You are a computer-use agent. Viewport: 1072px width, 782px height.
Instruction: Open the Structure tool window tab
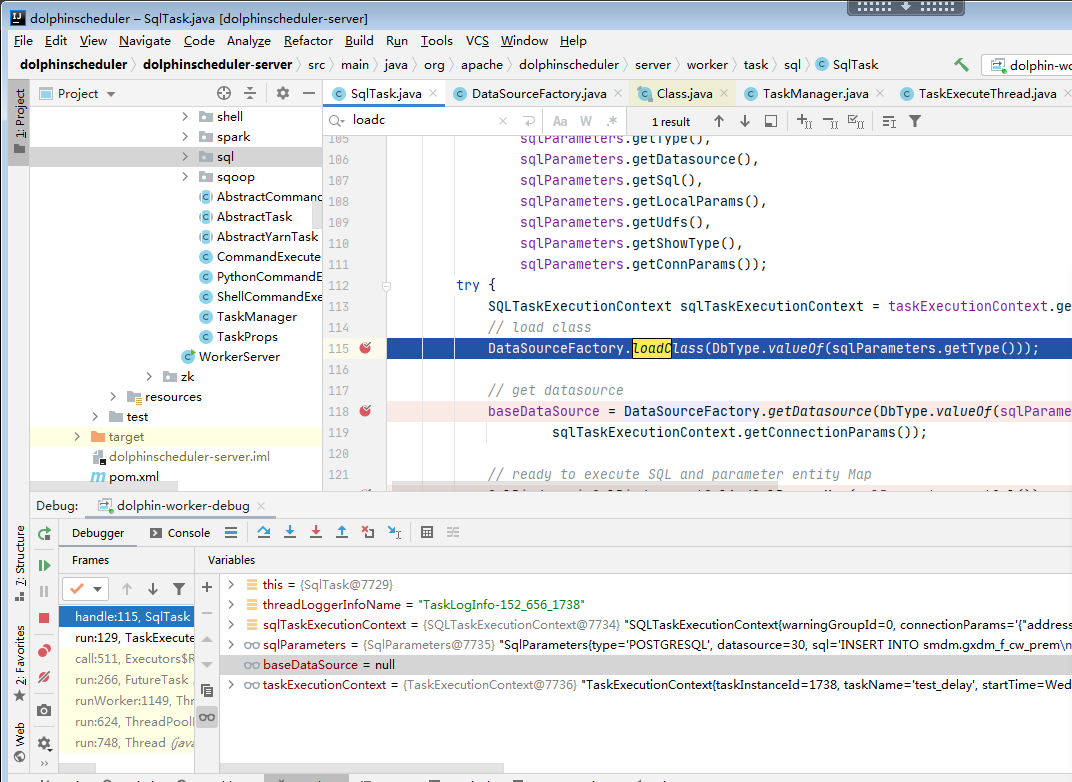click(x=20, y=563)
